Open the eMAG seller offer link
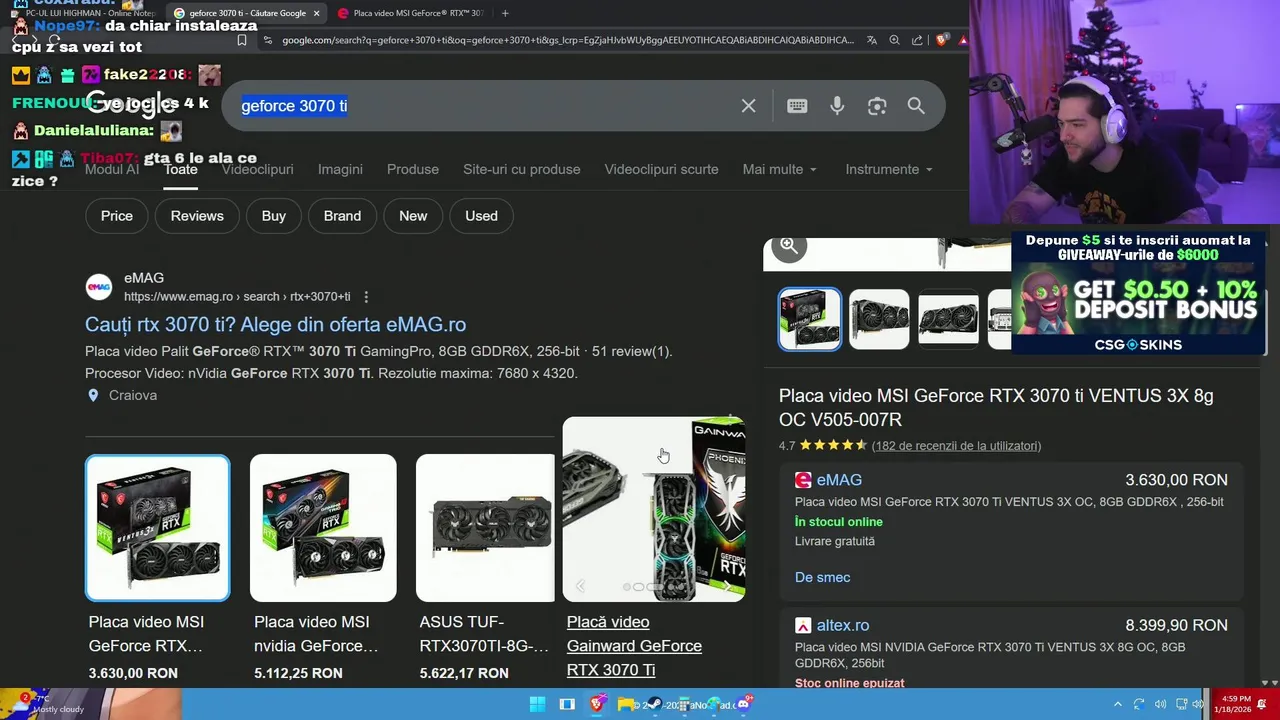 coord(839,480)
